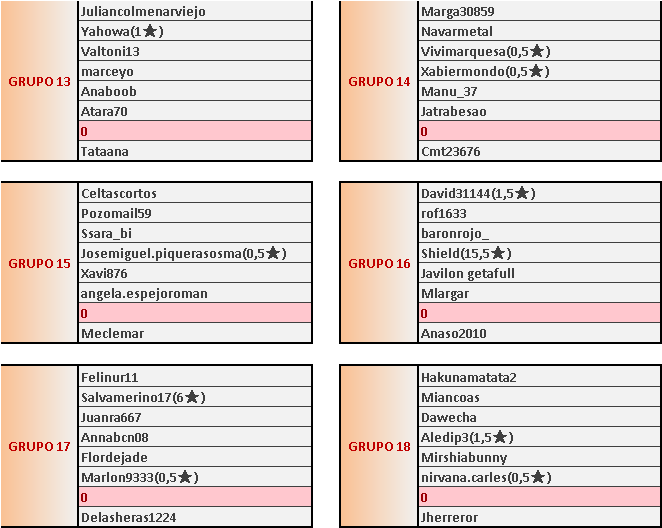
Task: Click the name Celtascortos
Action: pos(119,193)
